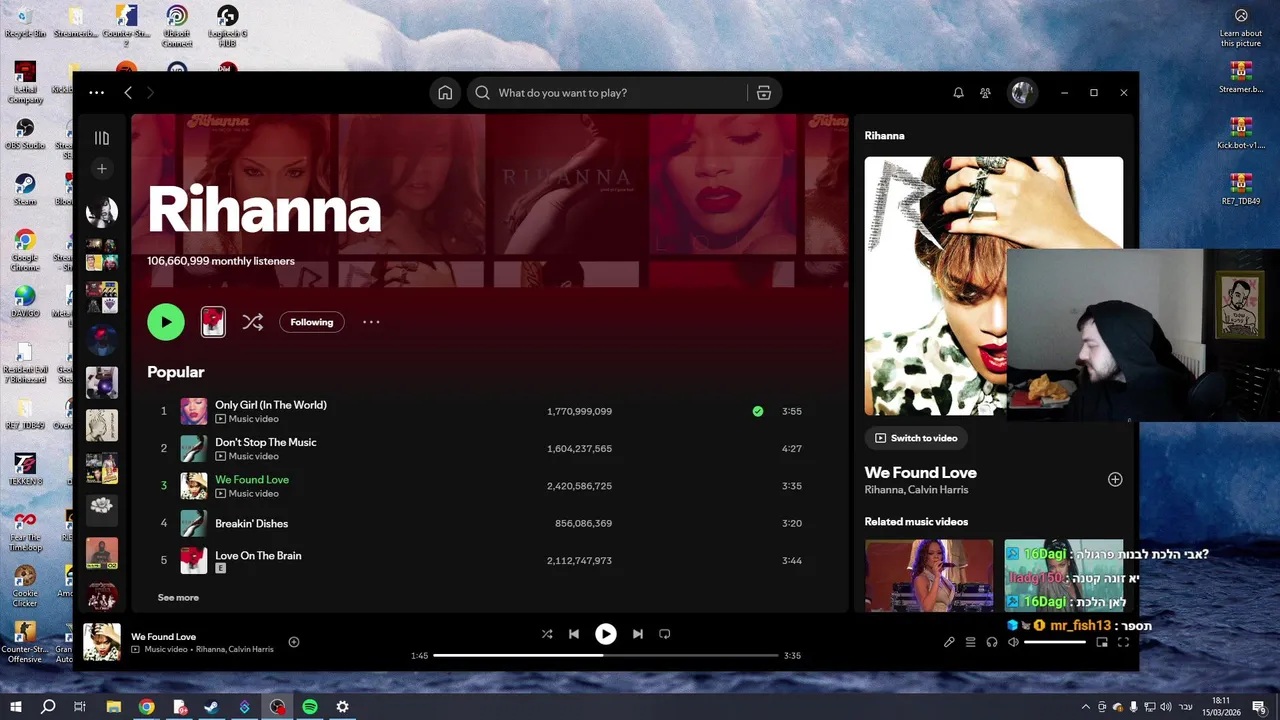Open the Browse icon in search bar
Image resolution: width=1280 pixels, height=720 pixels.
tap(764, 93)
